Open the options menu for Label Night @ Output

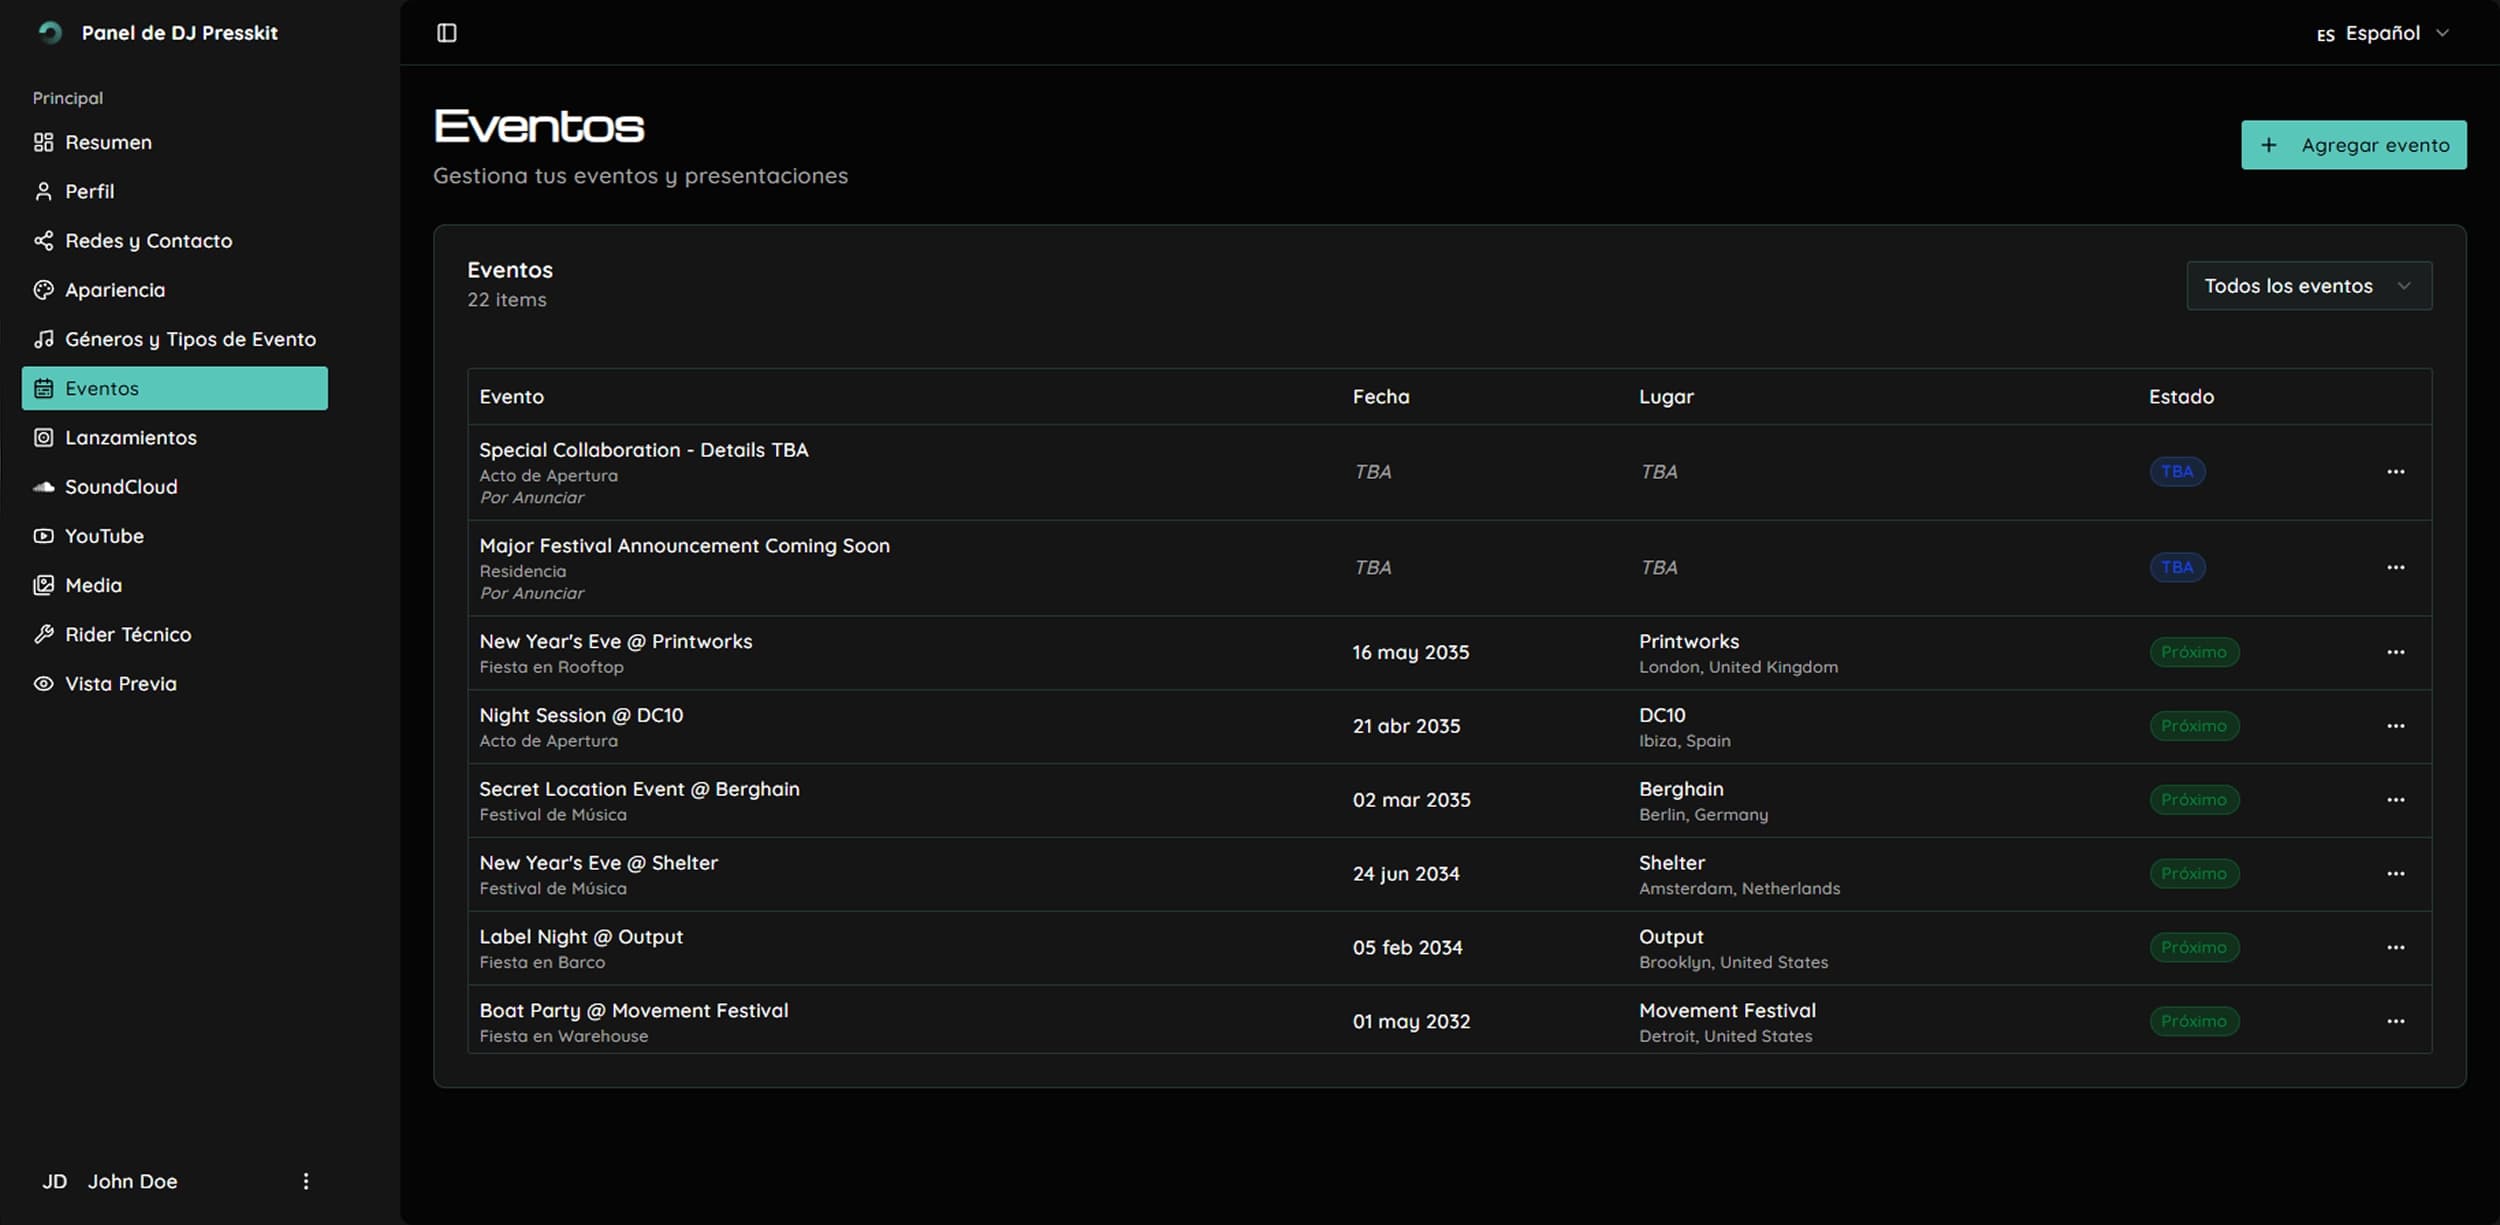(2397, 947)
